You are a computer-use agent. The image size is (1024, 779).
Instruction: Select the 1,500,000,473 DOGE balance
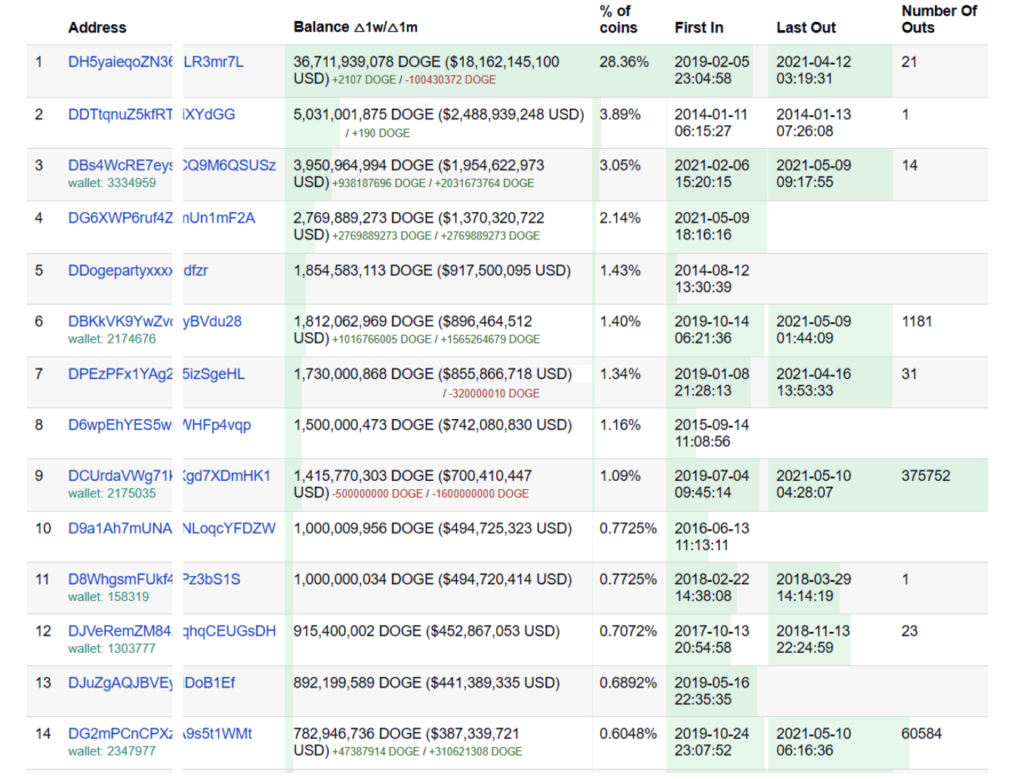pos(364,425)
